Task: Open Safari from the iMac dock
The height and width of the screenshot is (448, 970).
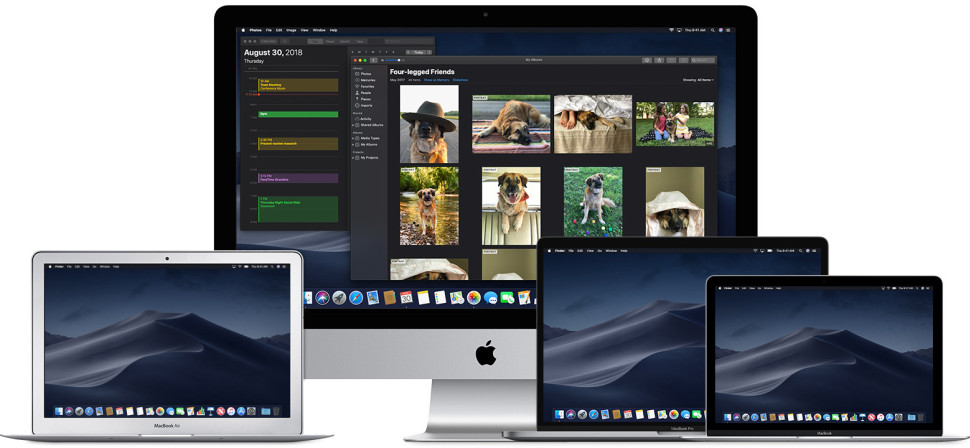Action: (x=356, y=298)
